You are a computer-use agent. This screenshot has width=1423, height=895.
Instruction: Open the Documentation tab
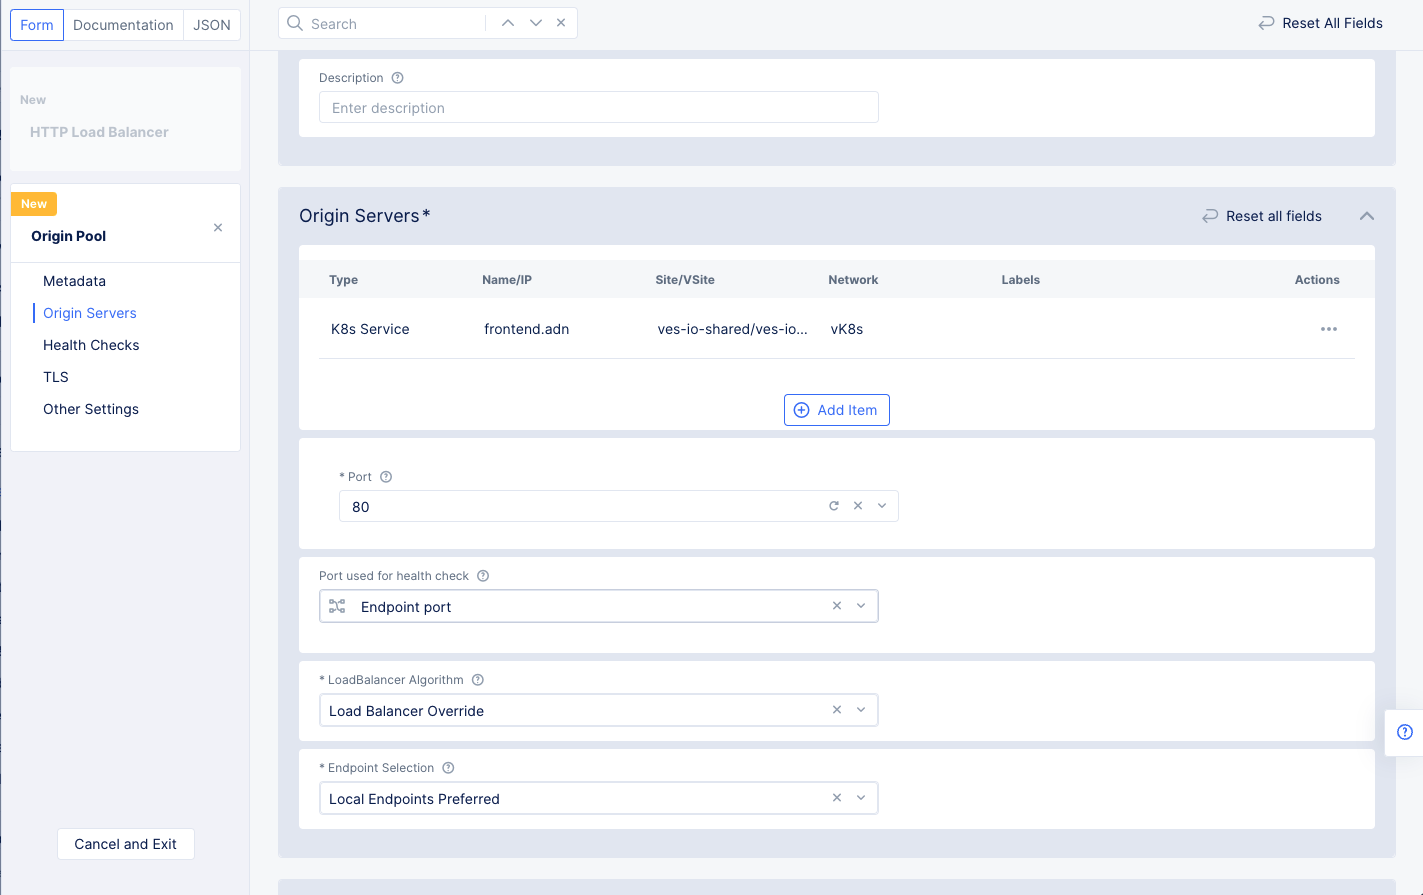(123, 24)
